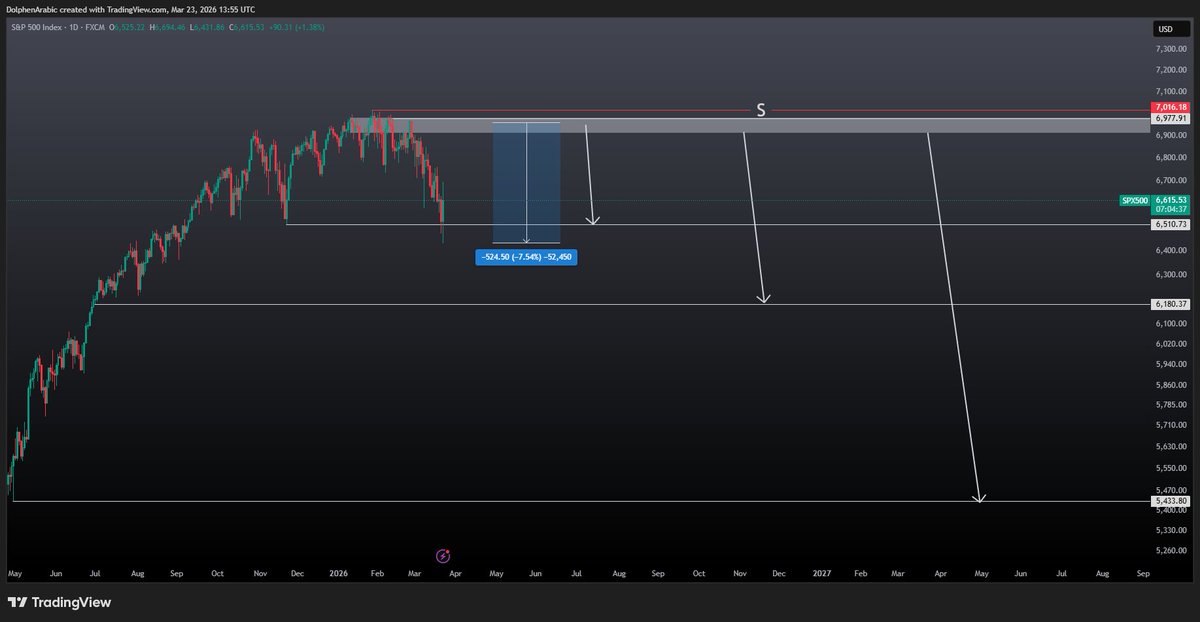
Task: Click the blue measurement label -524.50 (-7.54%)
Action: (527, 257)
